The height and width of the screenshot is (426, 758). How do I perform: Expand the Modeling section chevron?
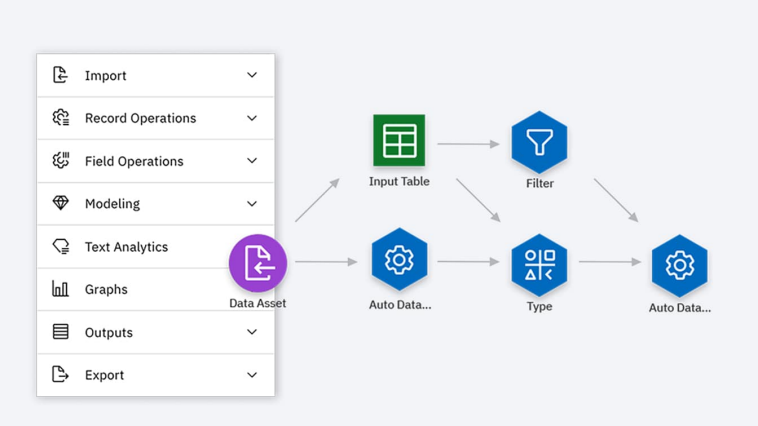tap(252, 204)
